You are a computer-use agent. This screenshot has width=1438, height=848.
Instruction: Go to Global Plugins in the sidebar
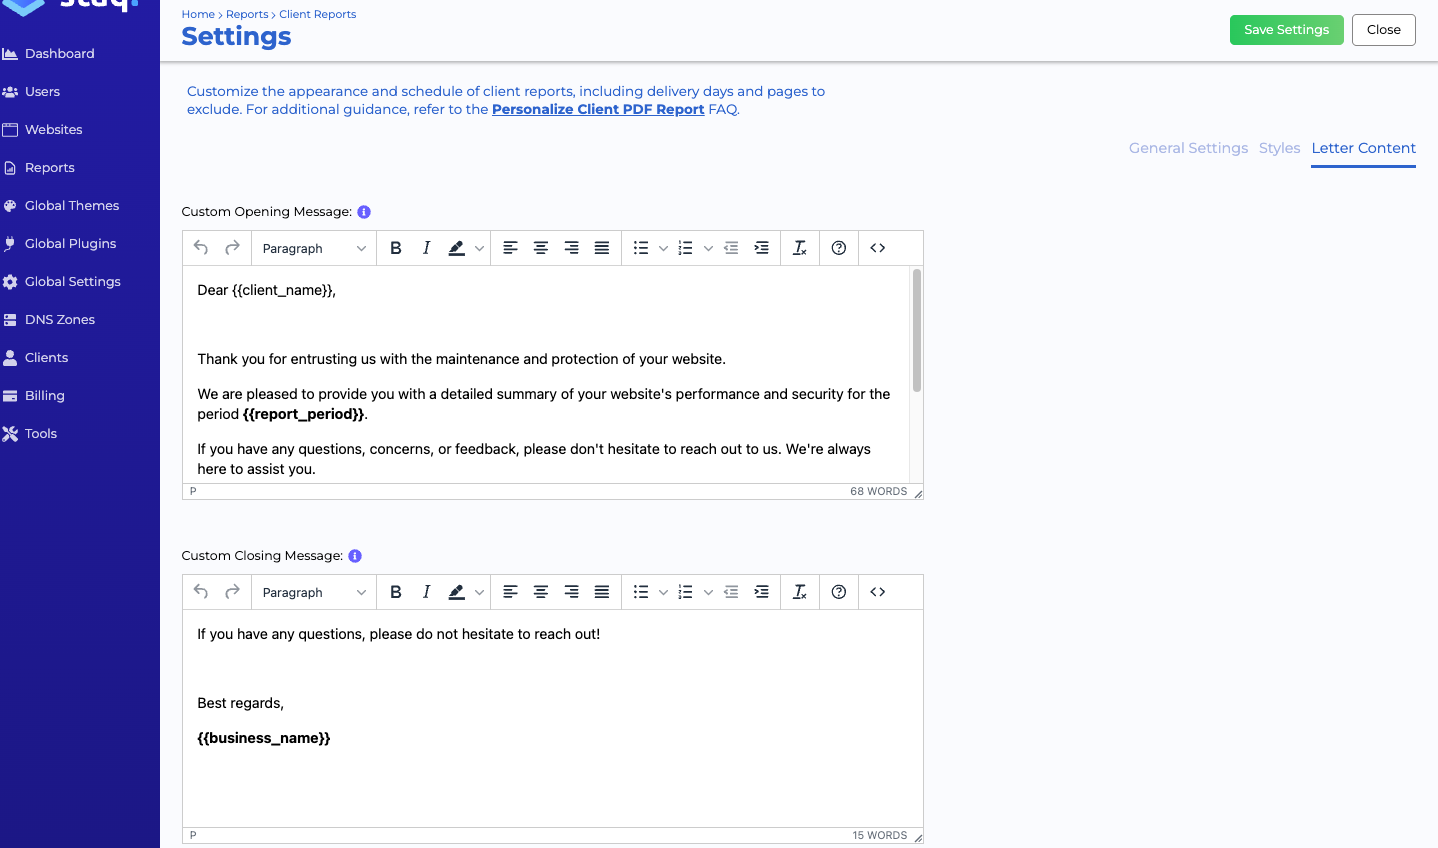[x=70, y=243]
